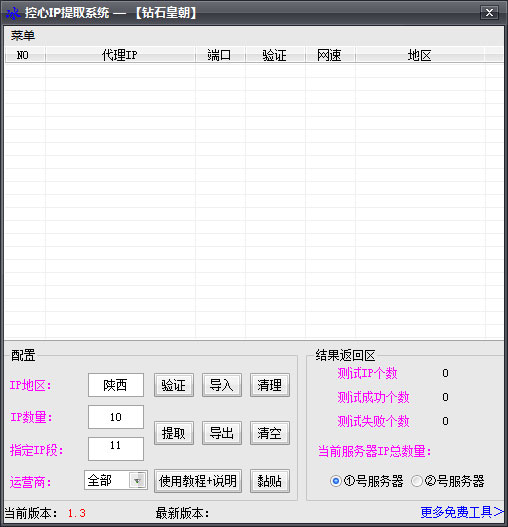Click the 清空 button

point(270,433)
